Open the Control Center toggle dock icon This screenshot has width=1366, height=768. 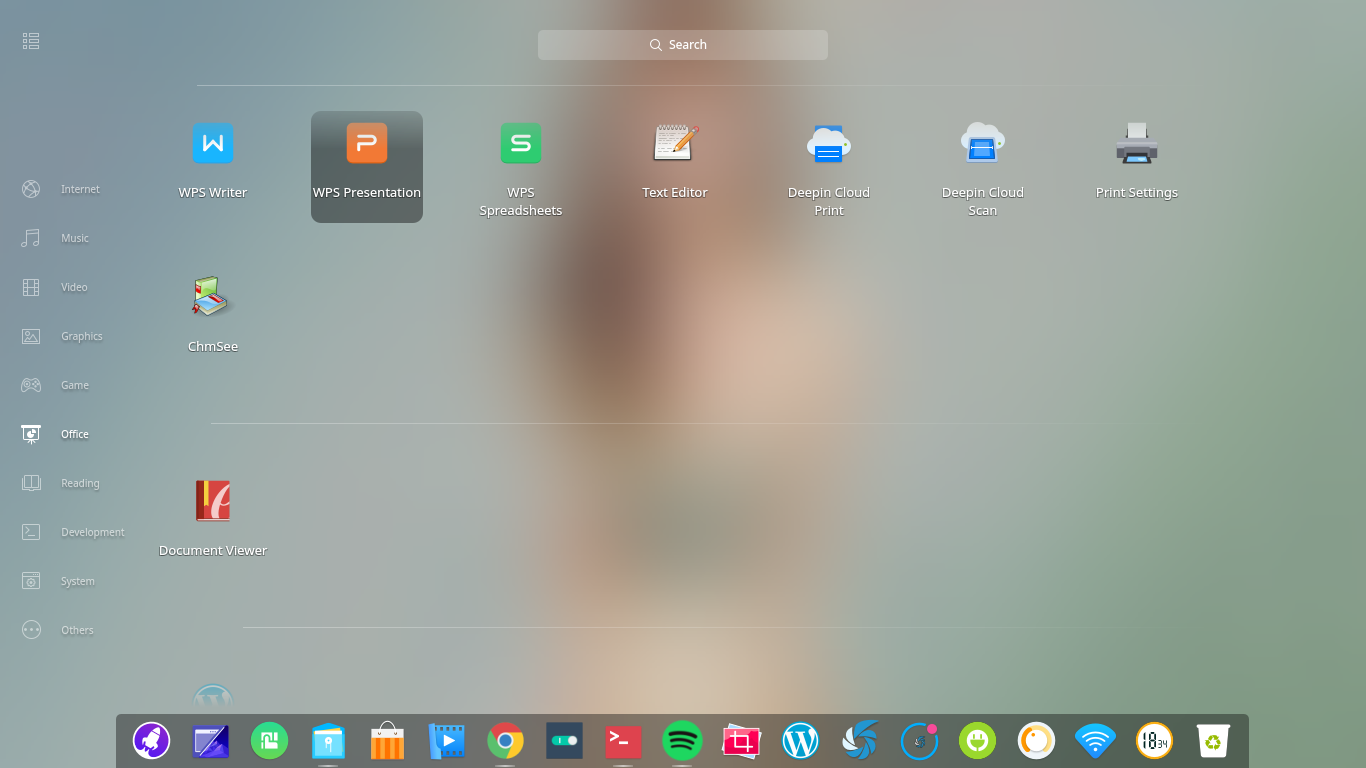[564, 741]
